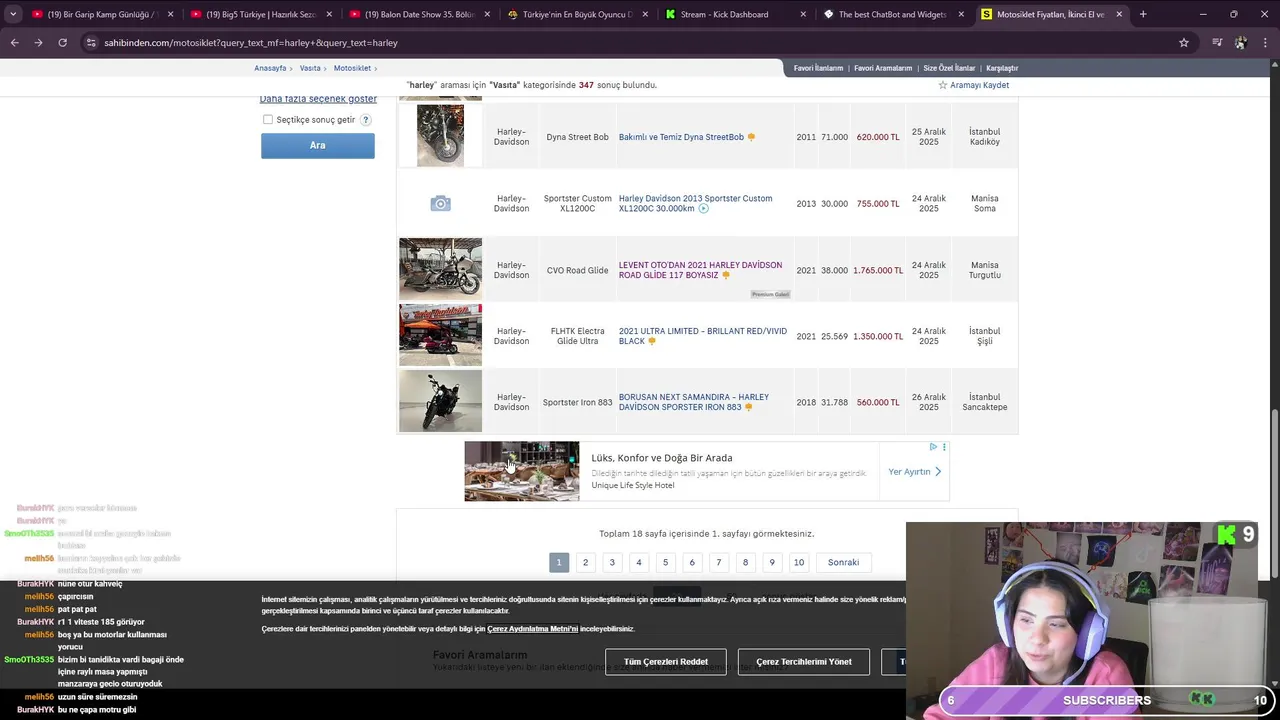This screenshot has width=1280, height=720.
Task: Open Harley Davidson 2013 Sportster Custom listing
Action: [695, 203]
